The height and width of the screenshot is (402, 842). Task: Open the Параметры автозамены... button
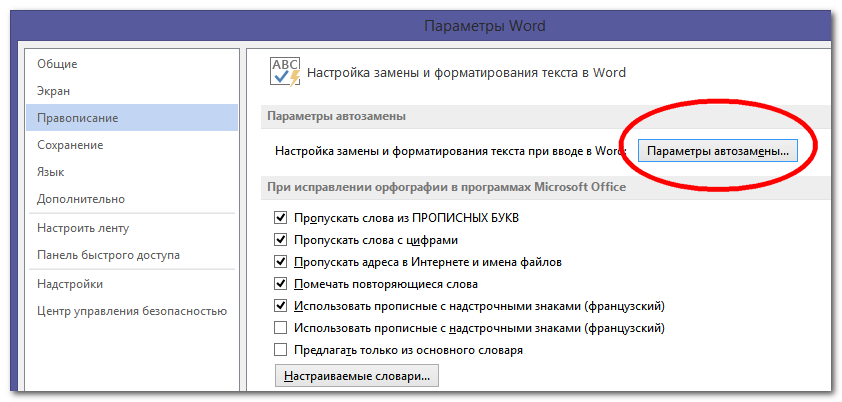point(718,151)
